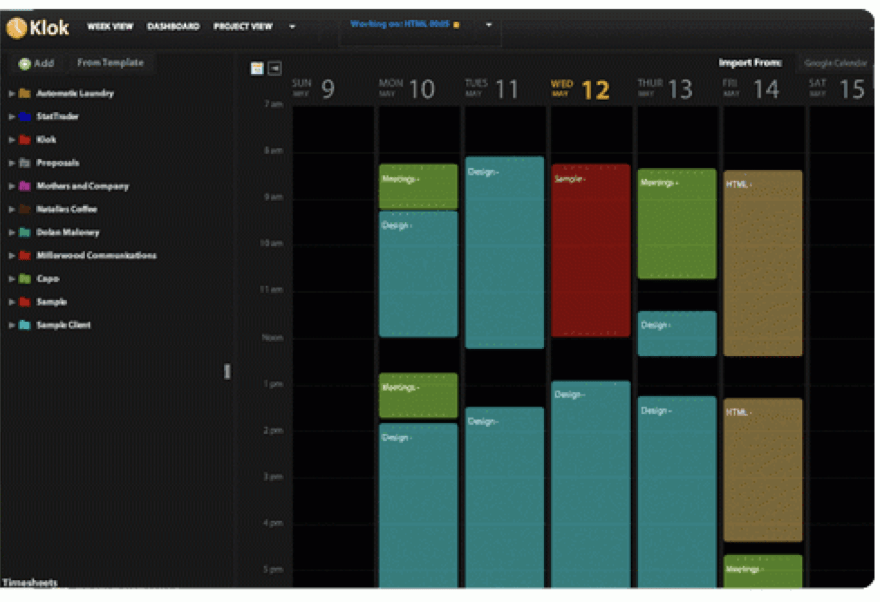
Task: Select the Sunday 9 day header
Action: click(313, 89)
